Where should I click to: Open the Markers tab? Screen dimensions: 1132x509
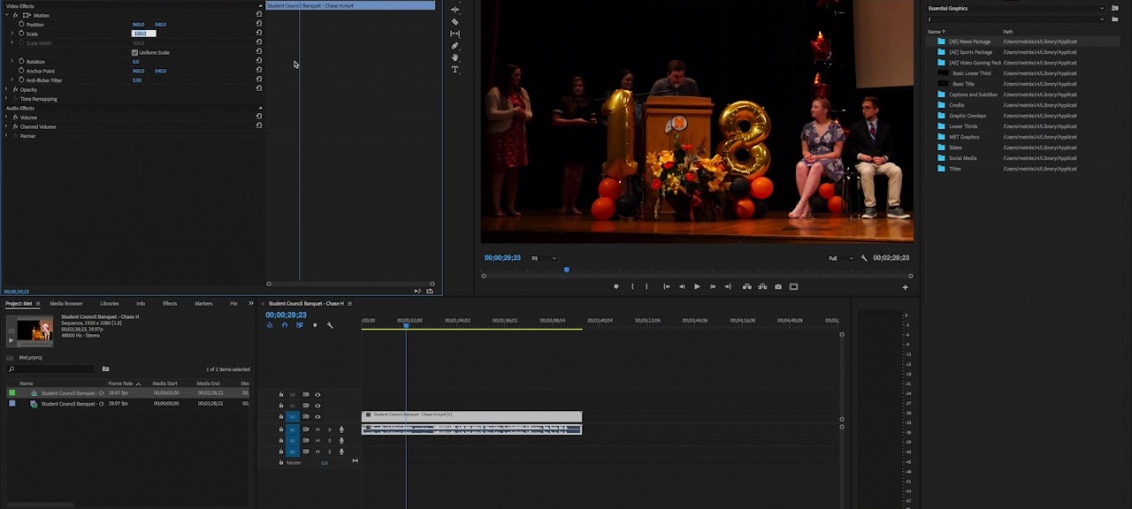(x=204, y=303)
